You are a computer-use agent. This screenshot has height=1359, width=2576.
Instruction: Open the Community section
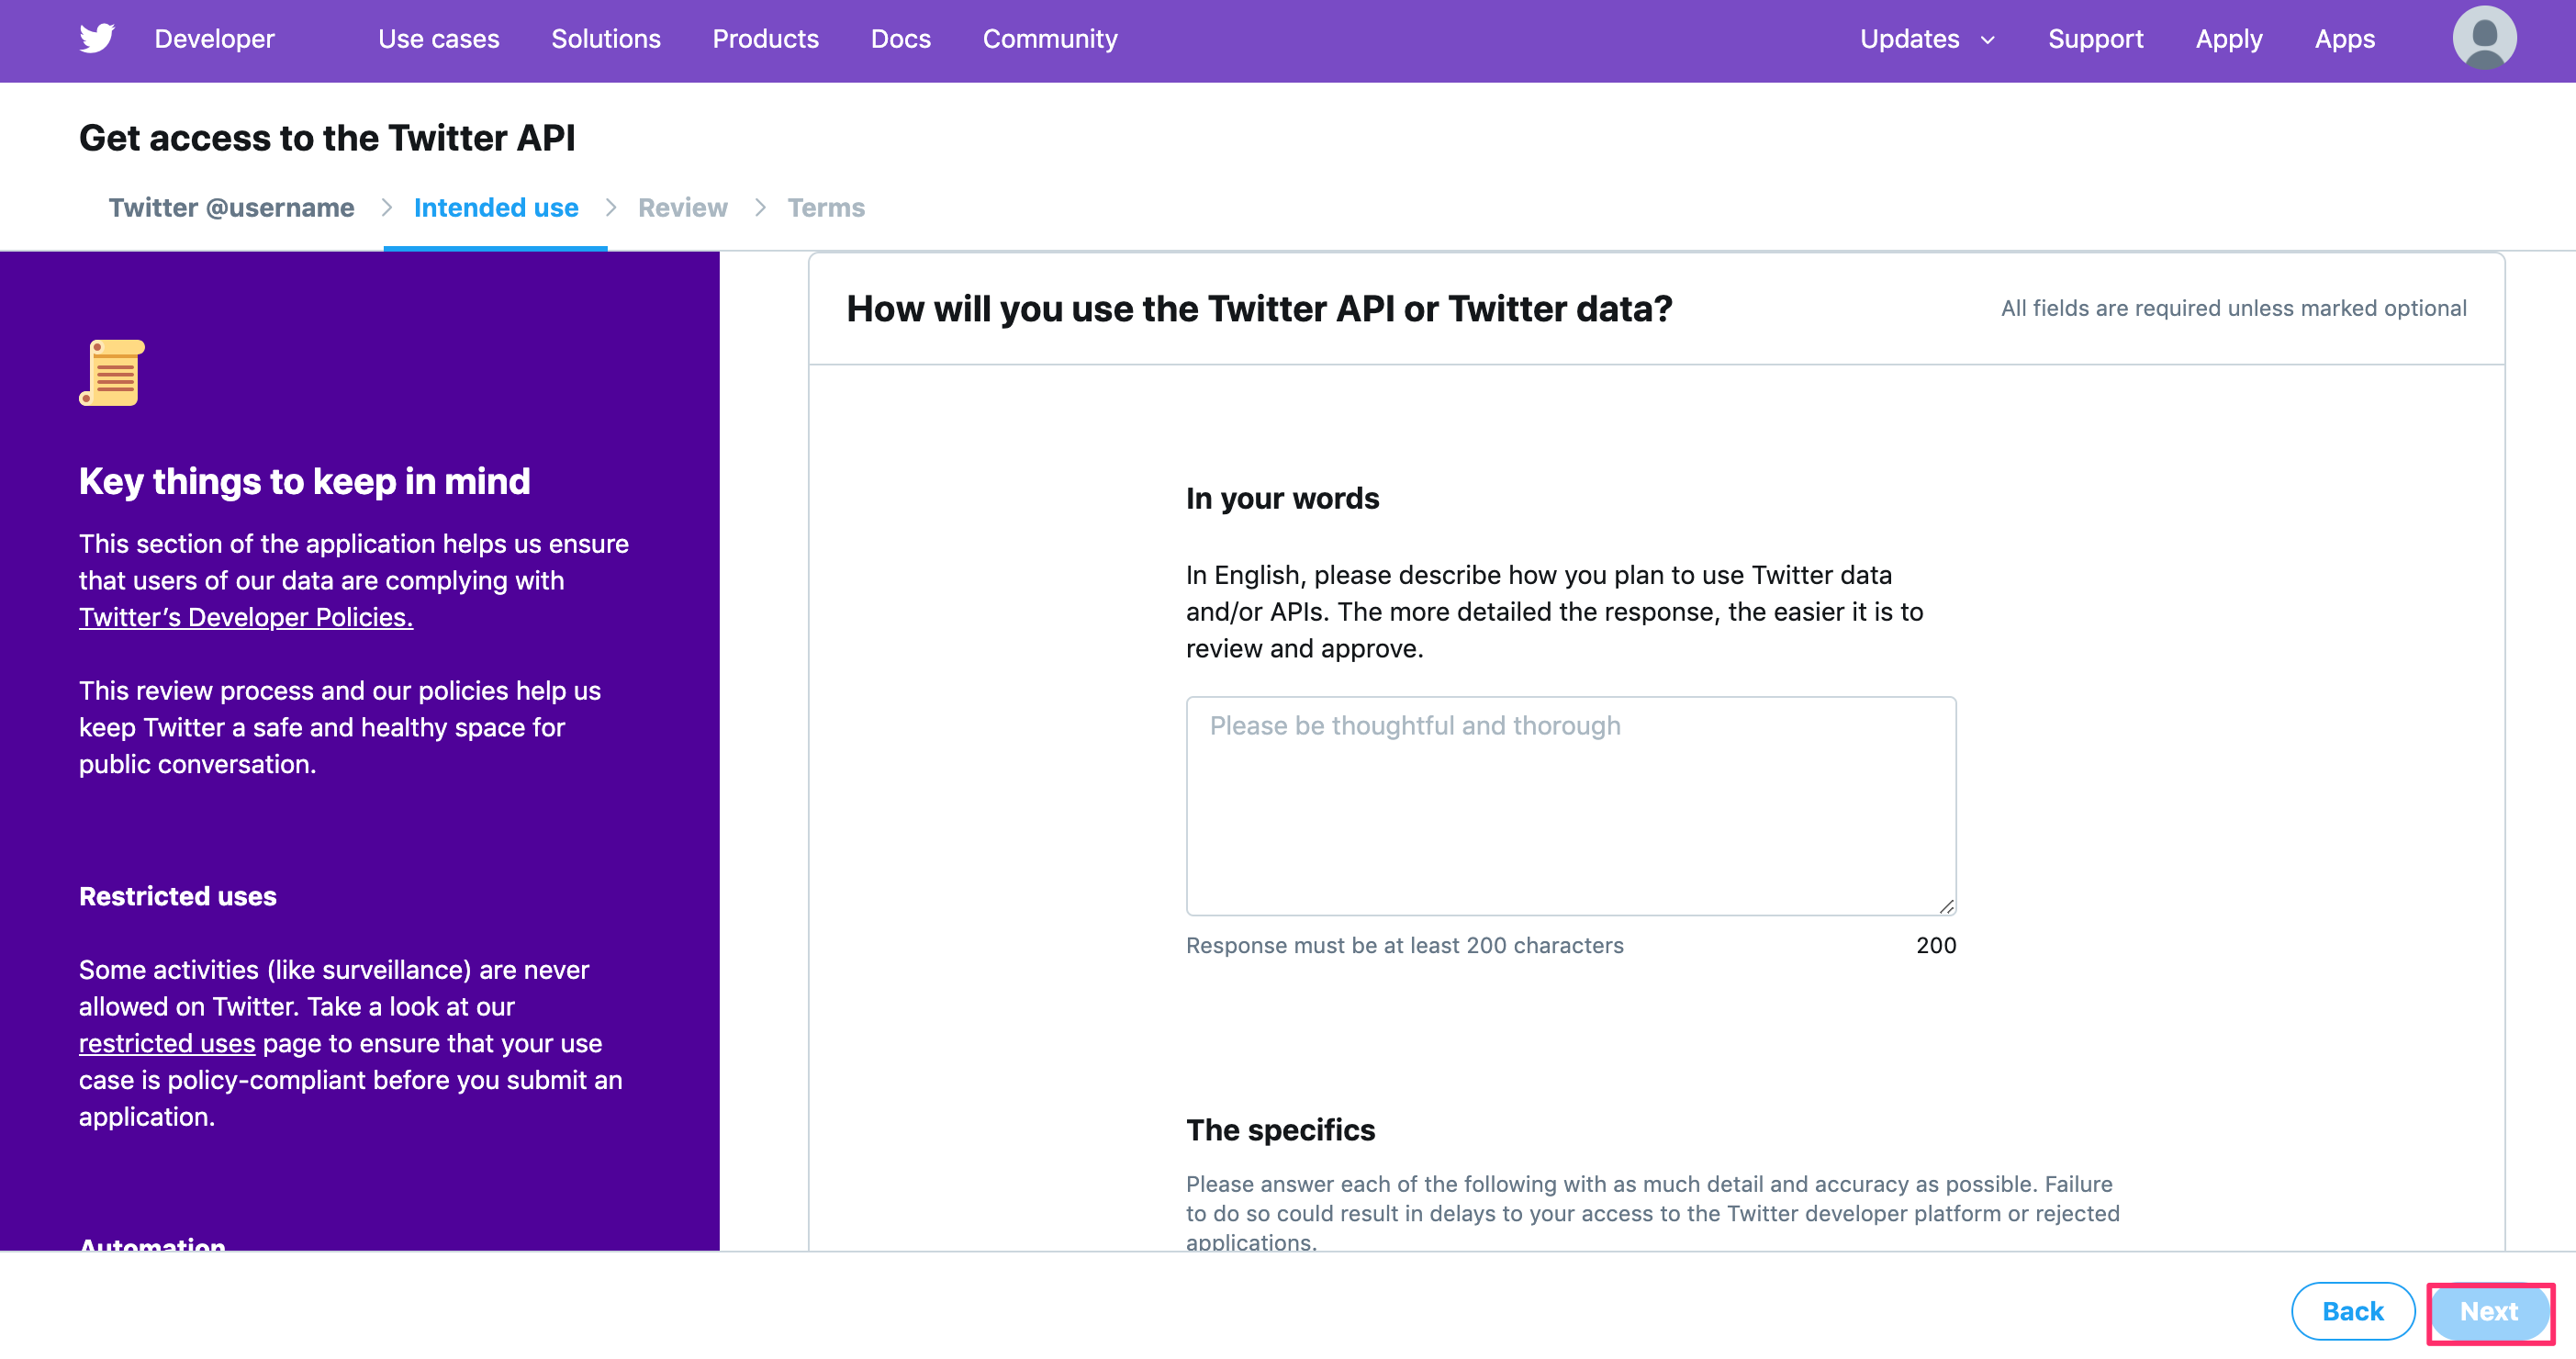(x=1050, y=39)
